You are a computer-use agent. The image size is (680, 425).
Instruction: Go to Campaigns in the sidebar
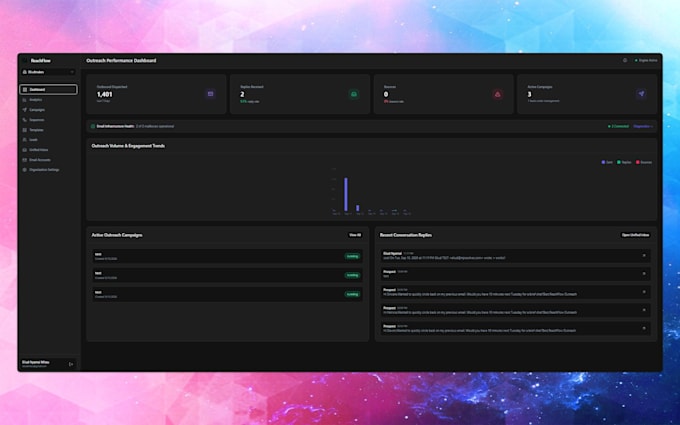[49, 110]
